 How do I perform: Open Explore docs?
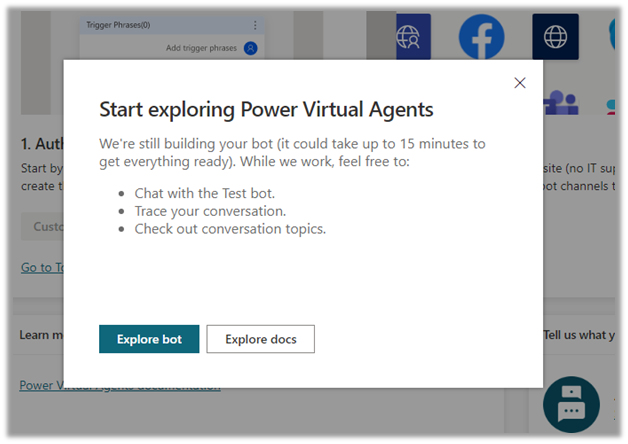tap(260, 339)
